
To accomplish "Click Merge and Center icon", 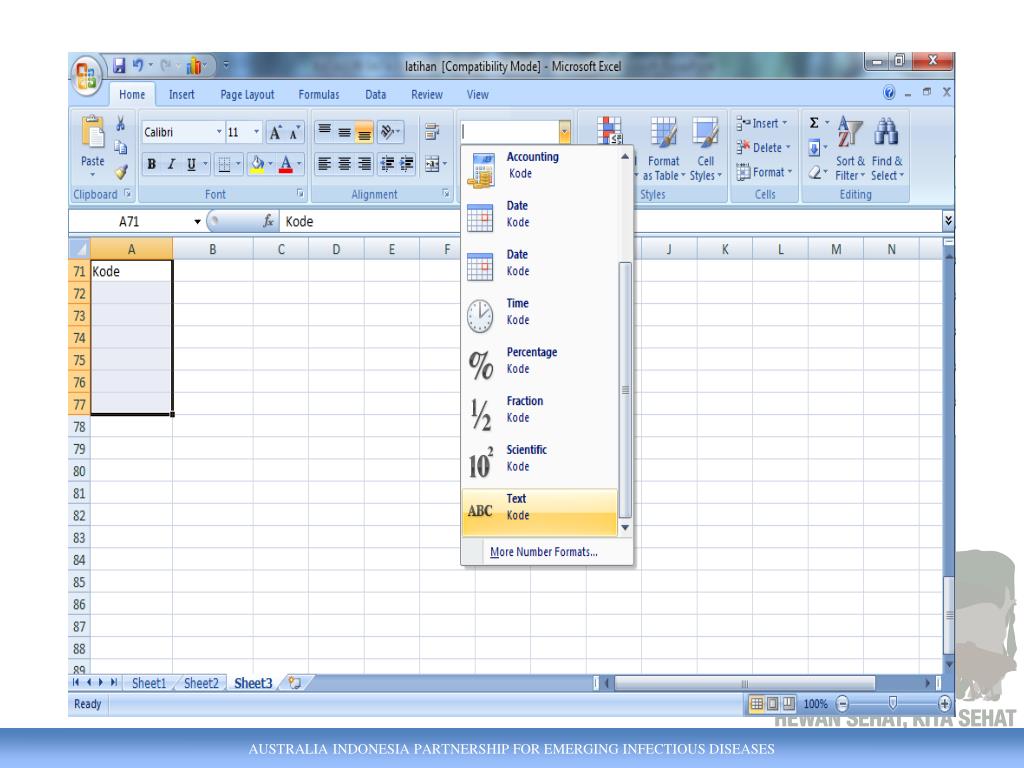I will 432,163.
